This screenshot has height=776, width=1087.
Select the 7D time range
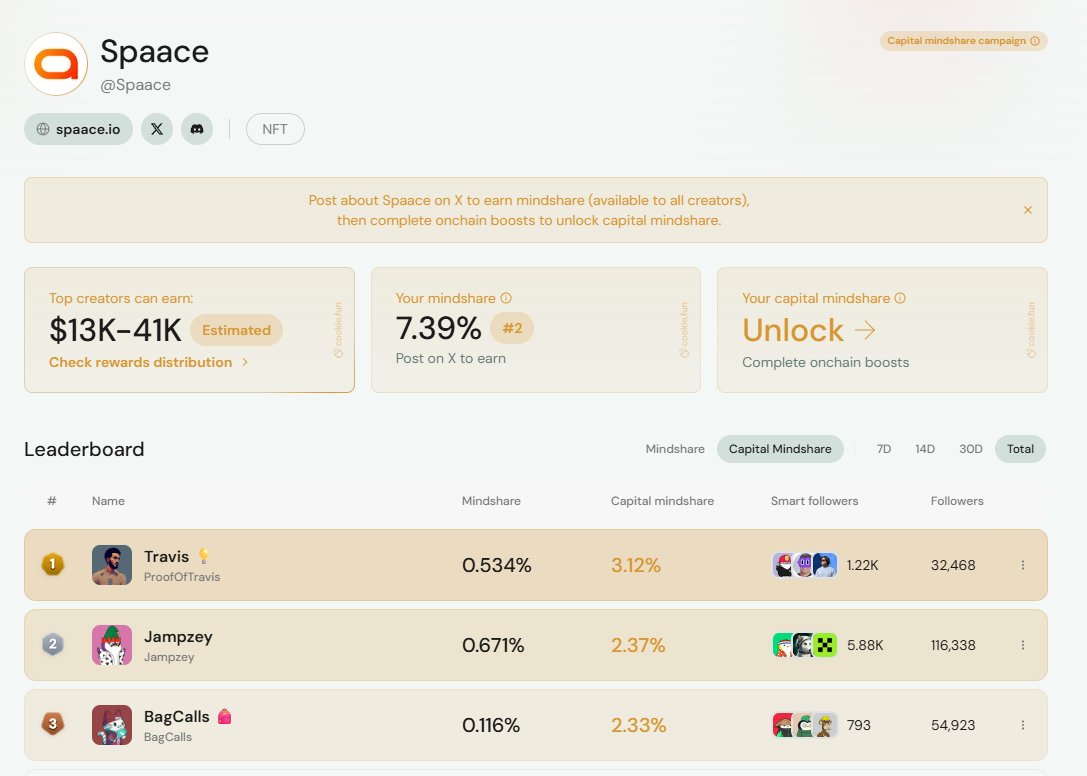pyautogui.click(x=884, y=449)
